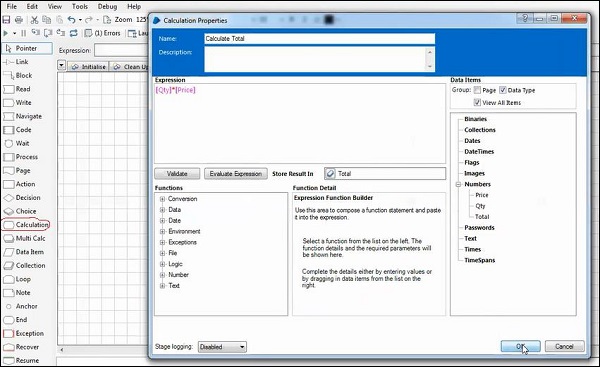
Task: Click the Step Into debug icon
Action: tap(36, 33)
